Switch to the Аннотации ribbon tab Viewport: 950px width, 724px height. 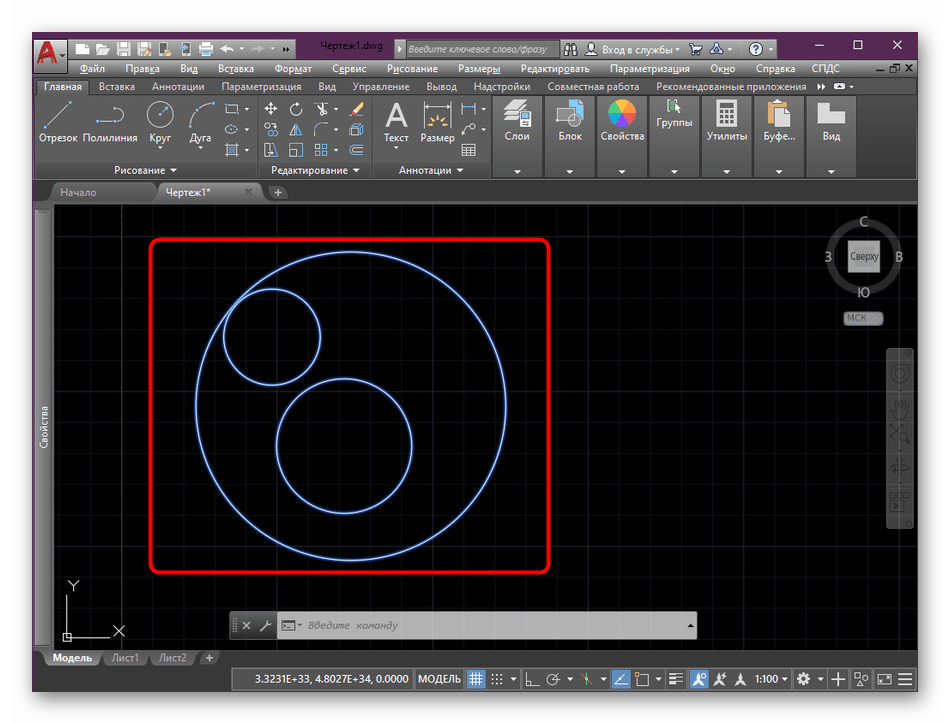tap(178, 87)
